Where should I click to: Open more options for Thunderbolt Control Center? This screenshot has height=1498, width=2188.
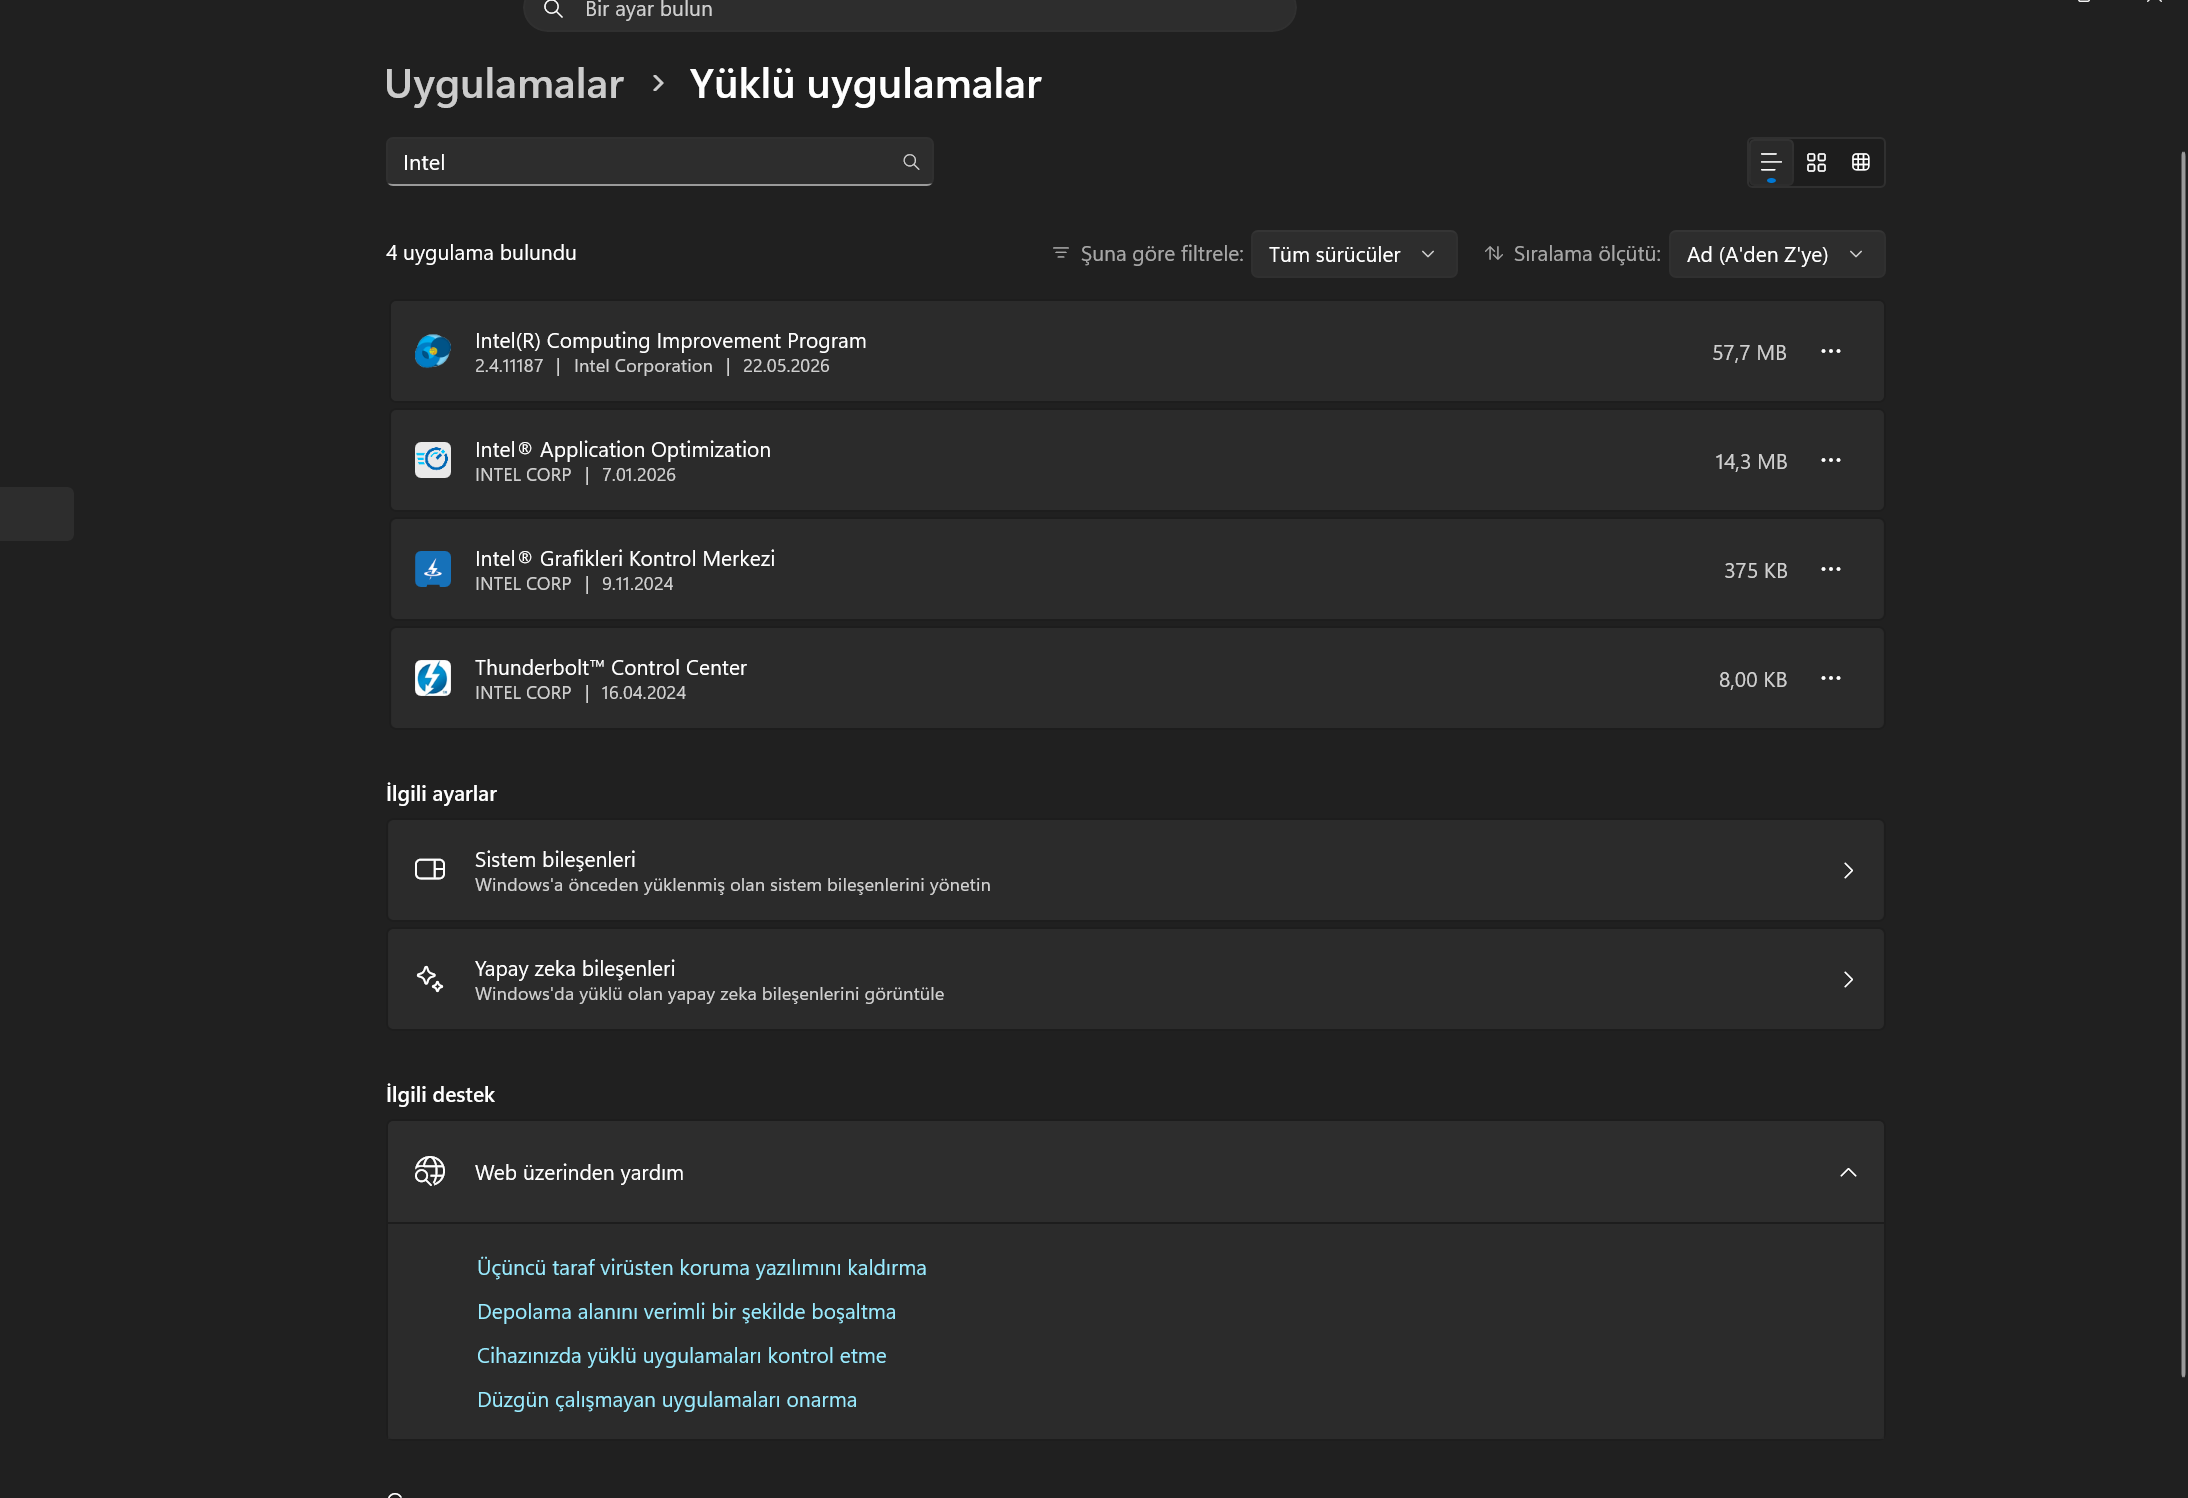[x=1830, y=678]
